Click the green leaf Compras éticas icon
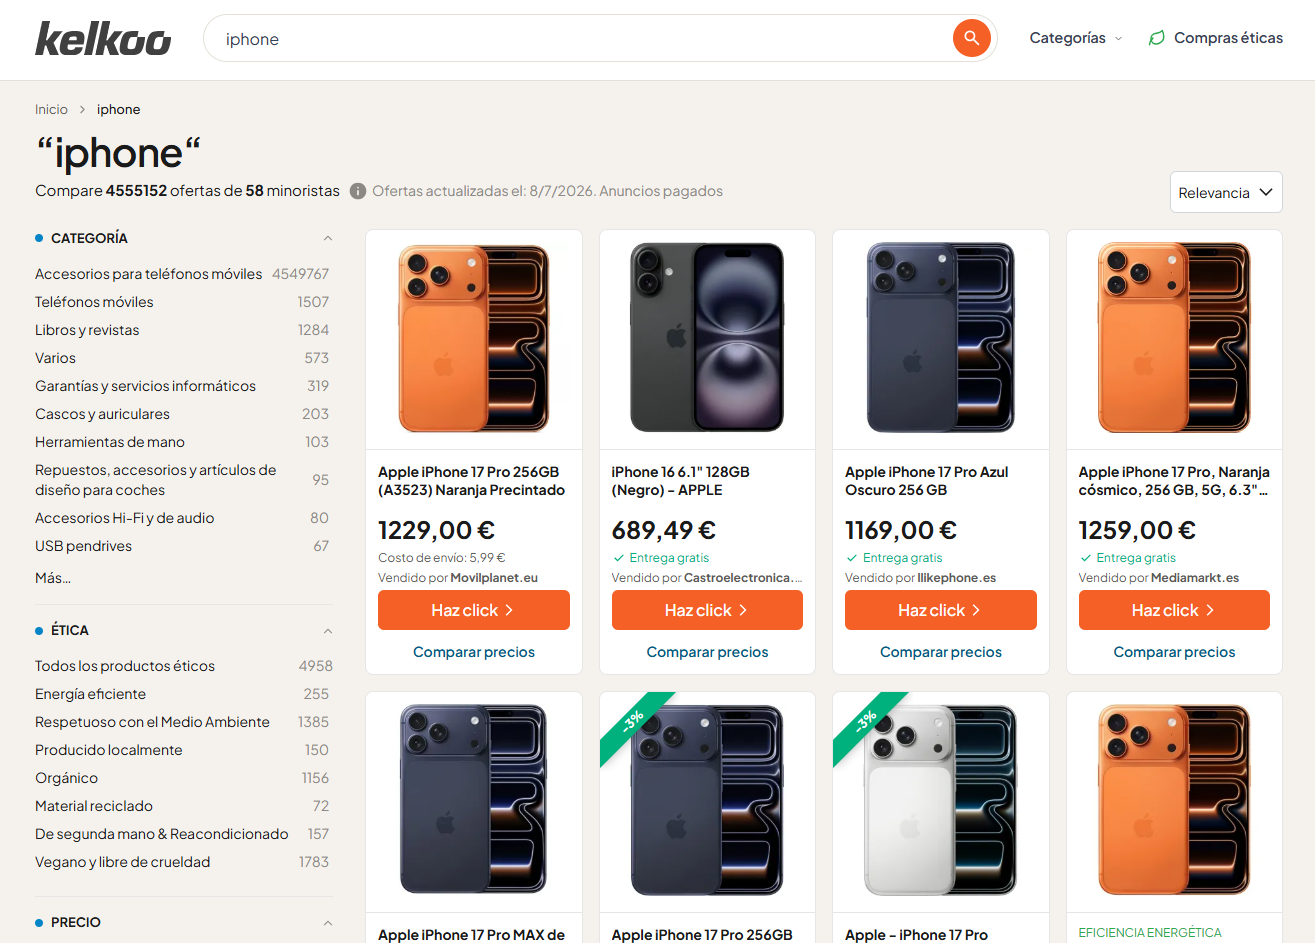Image resolution: width=1315 pixels, height=943 pixels. point(1157,38)
